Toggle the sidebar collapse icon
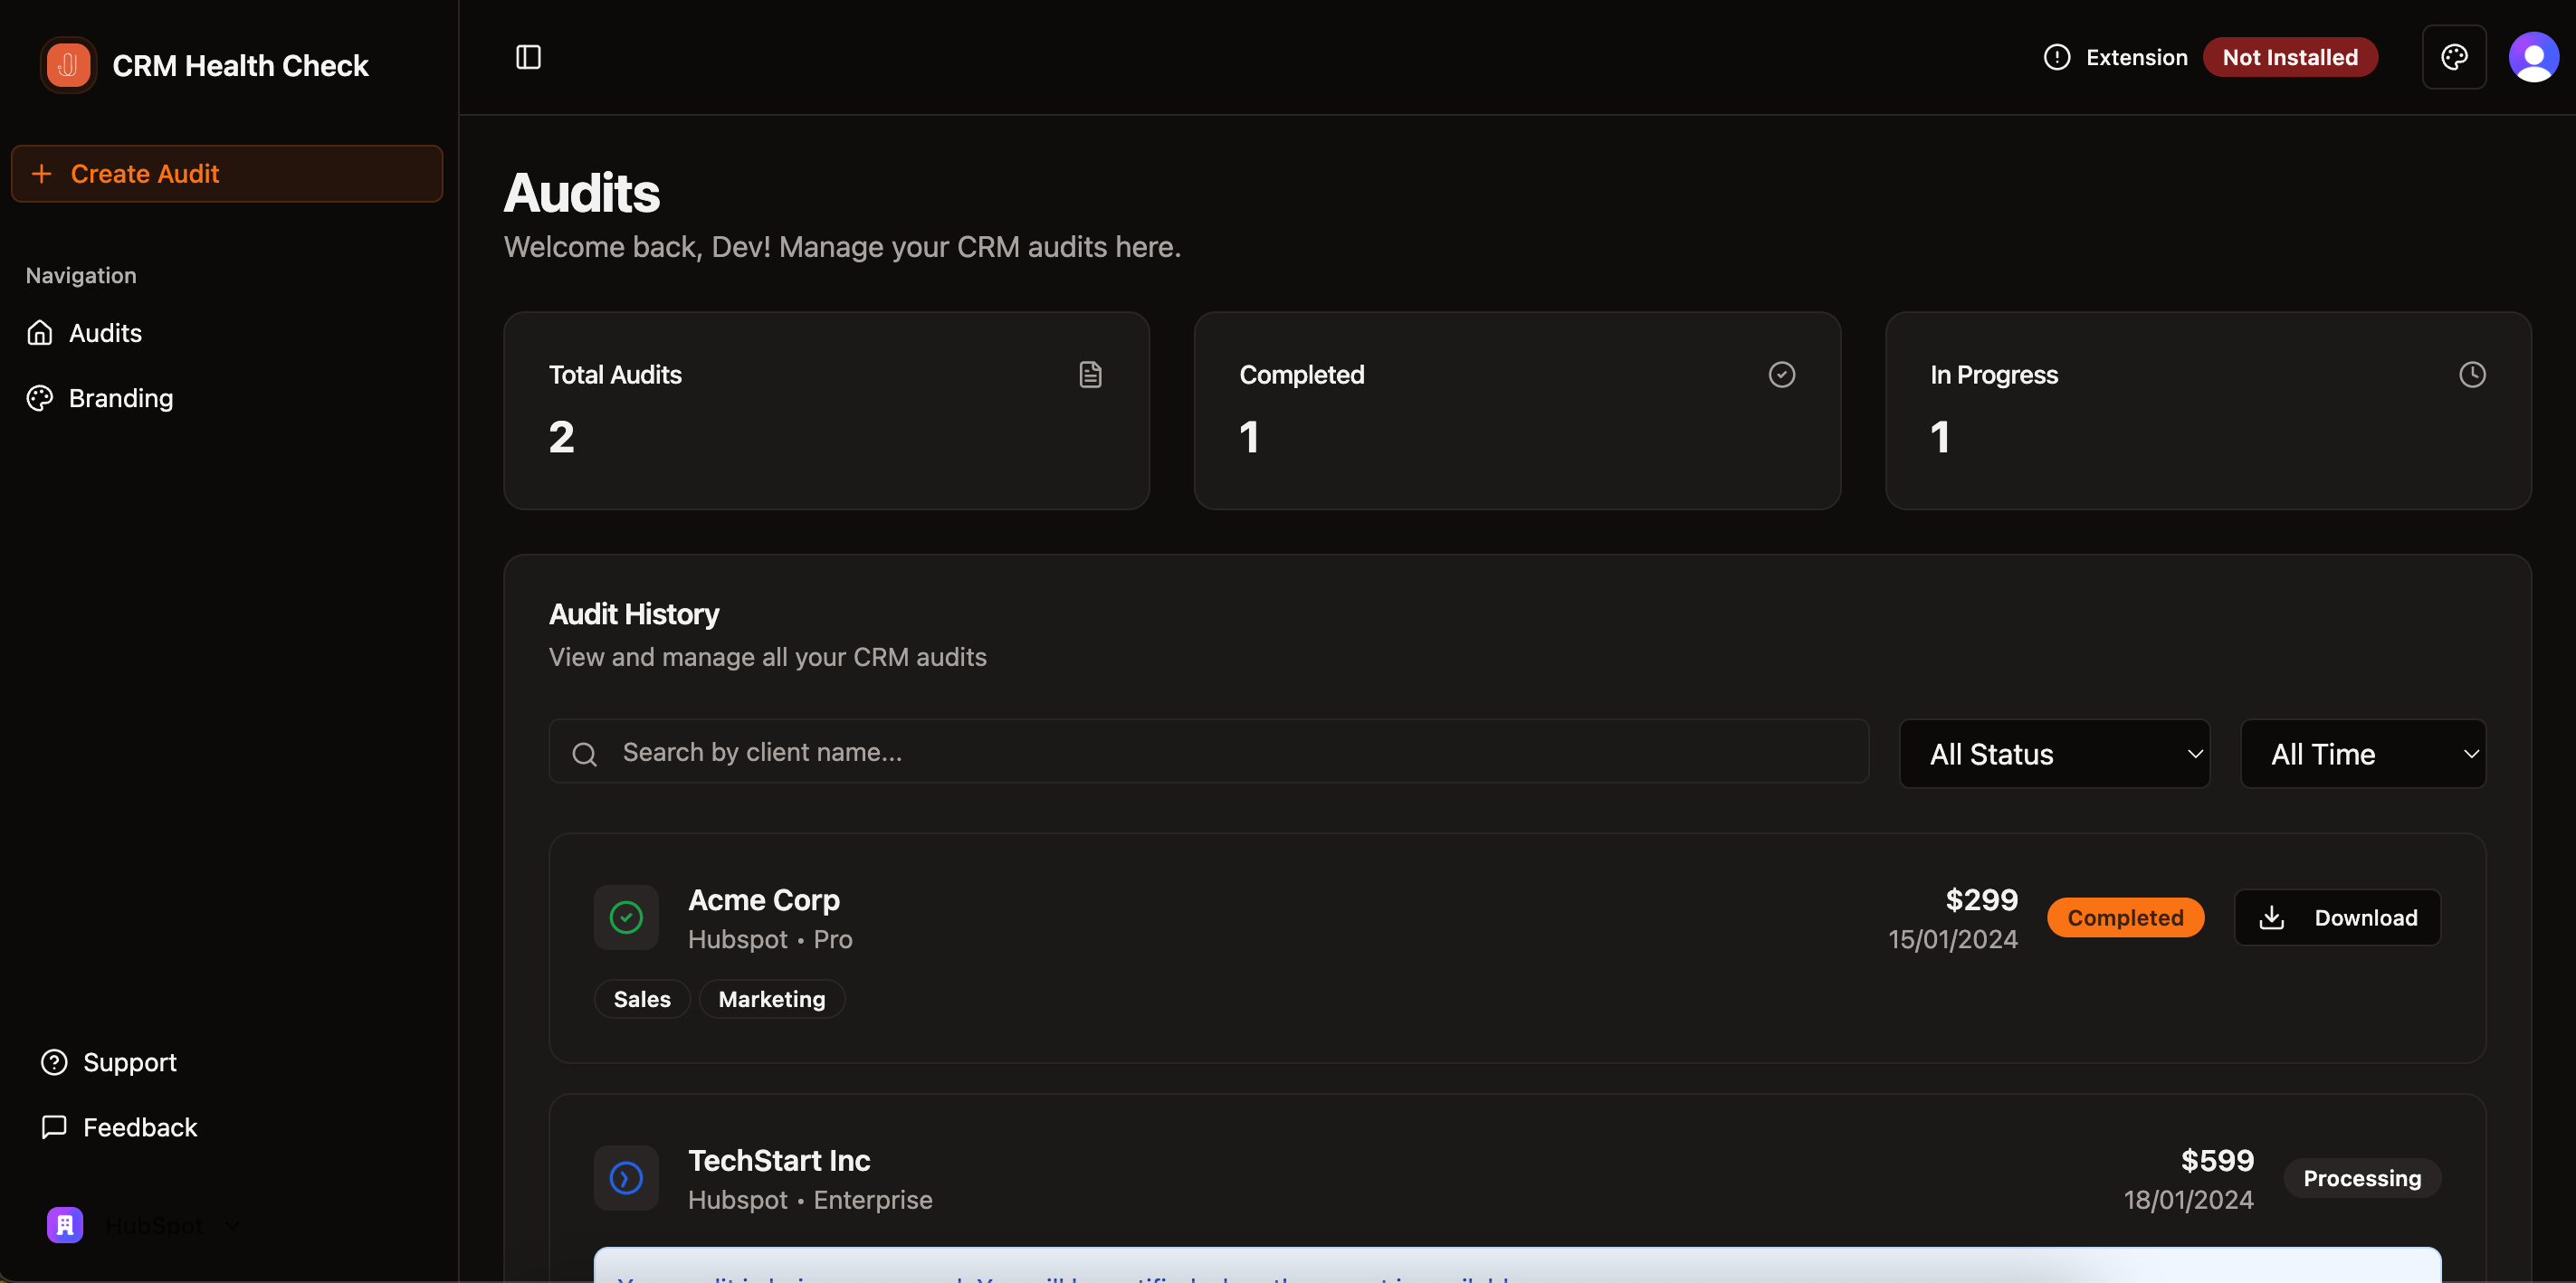 click(527, 57)
